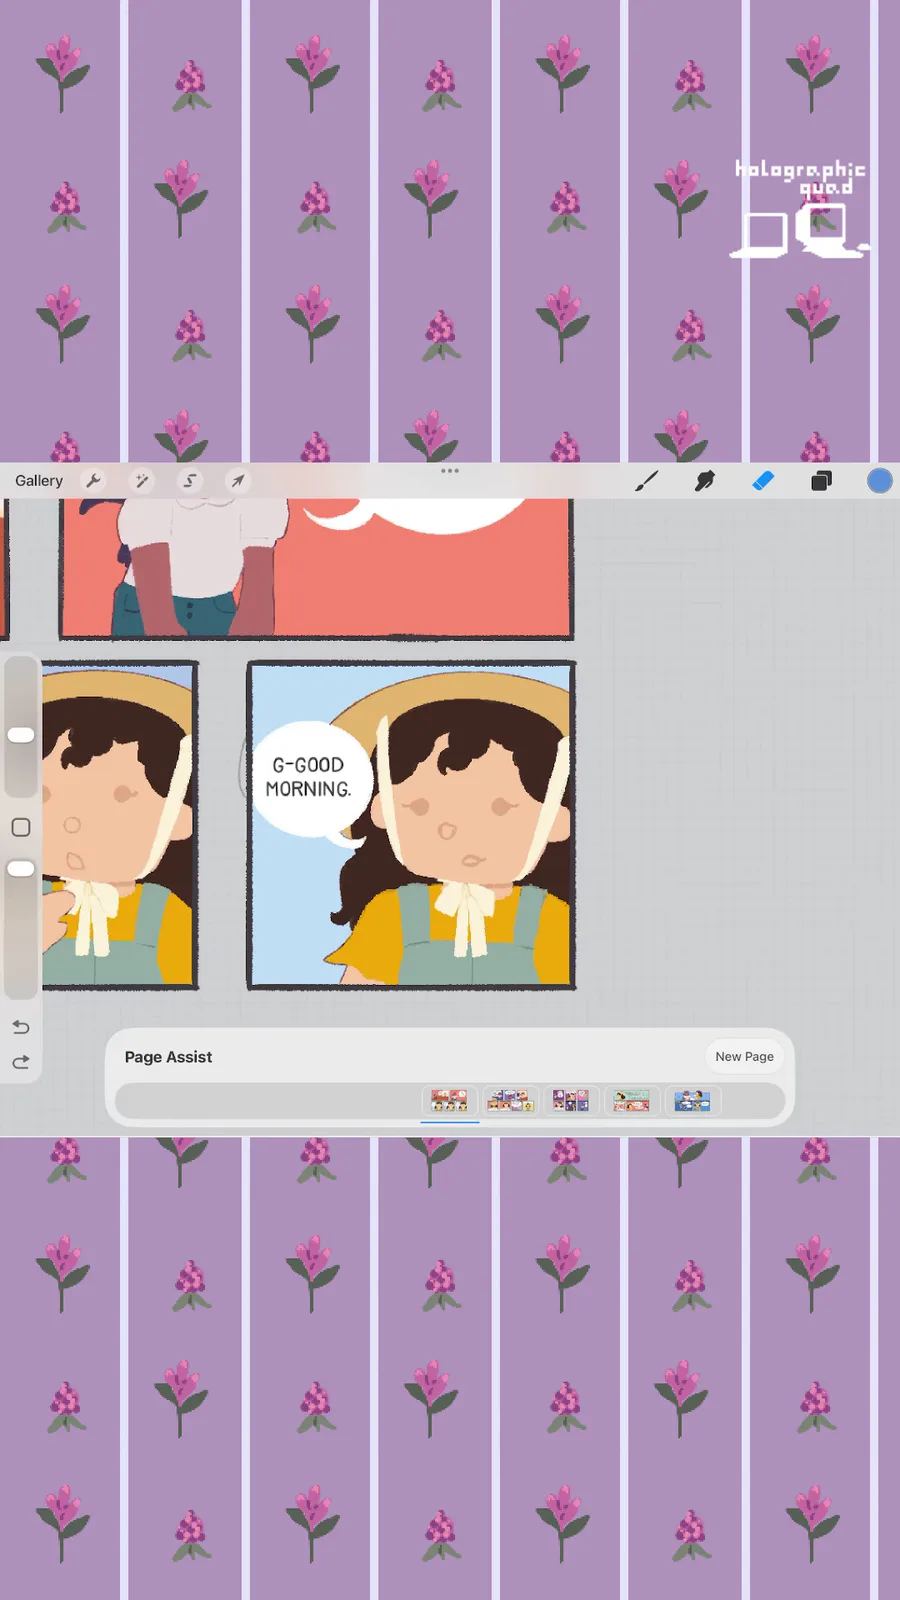Tap the three-dot multitasking handle

pos(450,470)
